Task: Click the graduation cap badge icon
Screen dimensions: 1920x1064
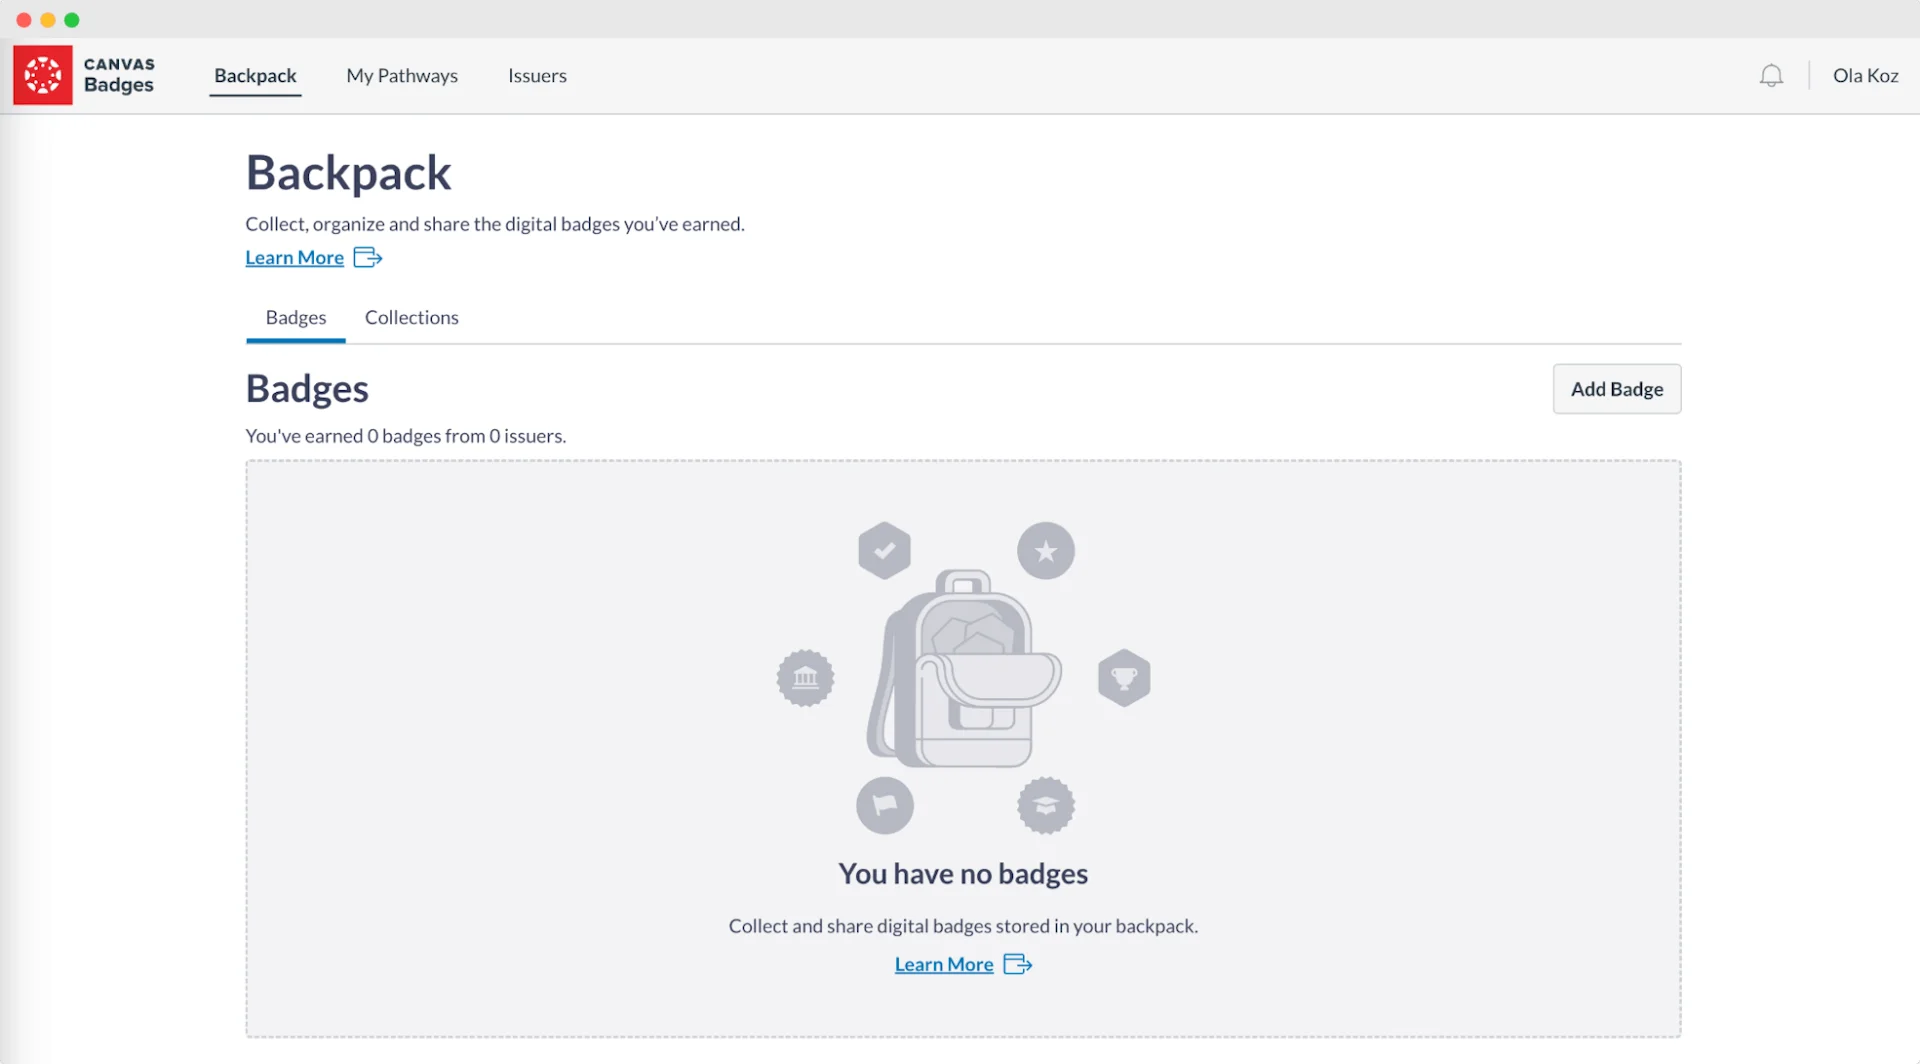Action: 1046,805
